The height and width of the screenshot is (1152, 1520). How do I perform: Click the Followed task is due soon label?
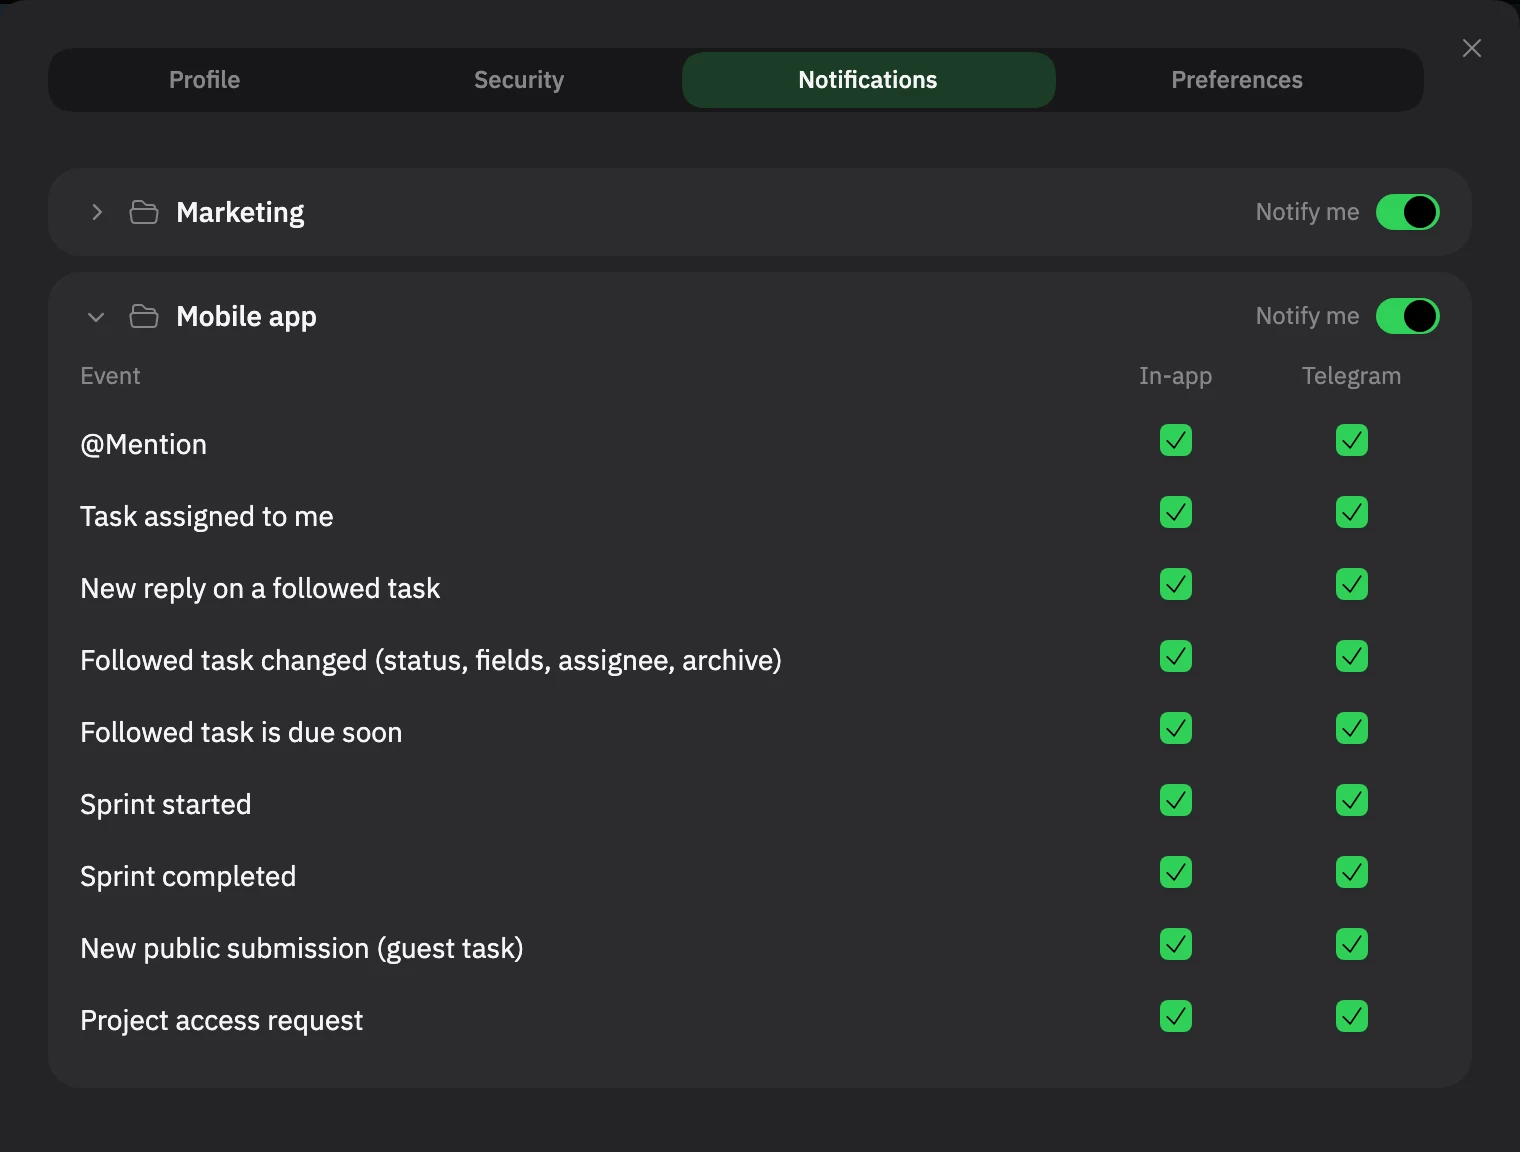[241, 733]
